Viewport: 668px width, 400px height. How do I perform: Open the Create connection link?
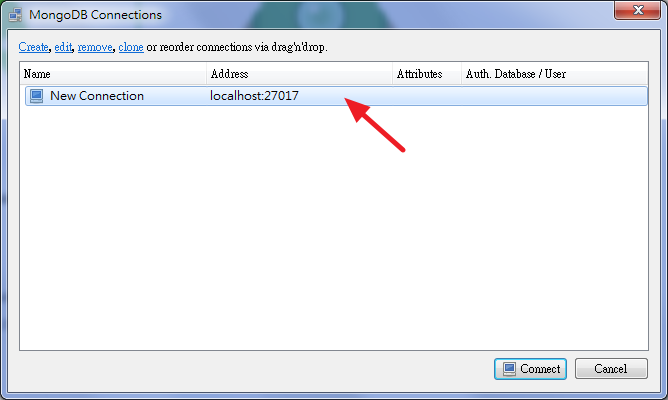[x=33, y=47]
